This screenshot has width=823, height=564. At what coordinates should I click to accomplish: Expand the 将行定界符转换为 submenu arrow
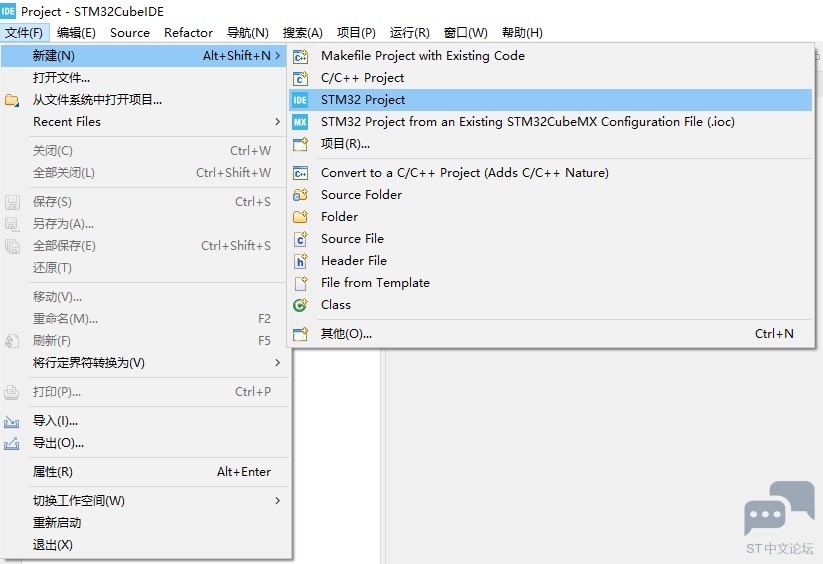278,363
